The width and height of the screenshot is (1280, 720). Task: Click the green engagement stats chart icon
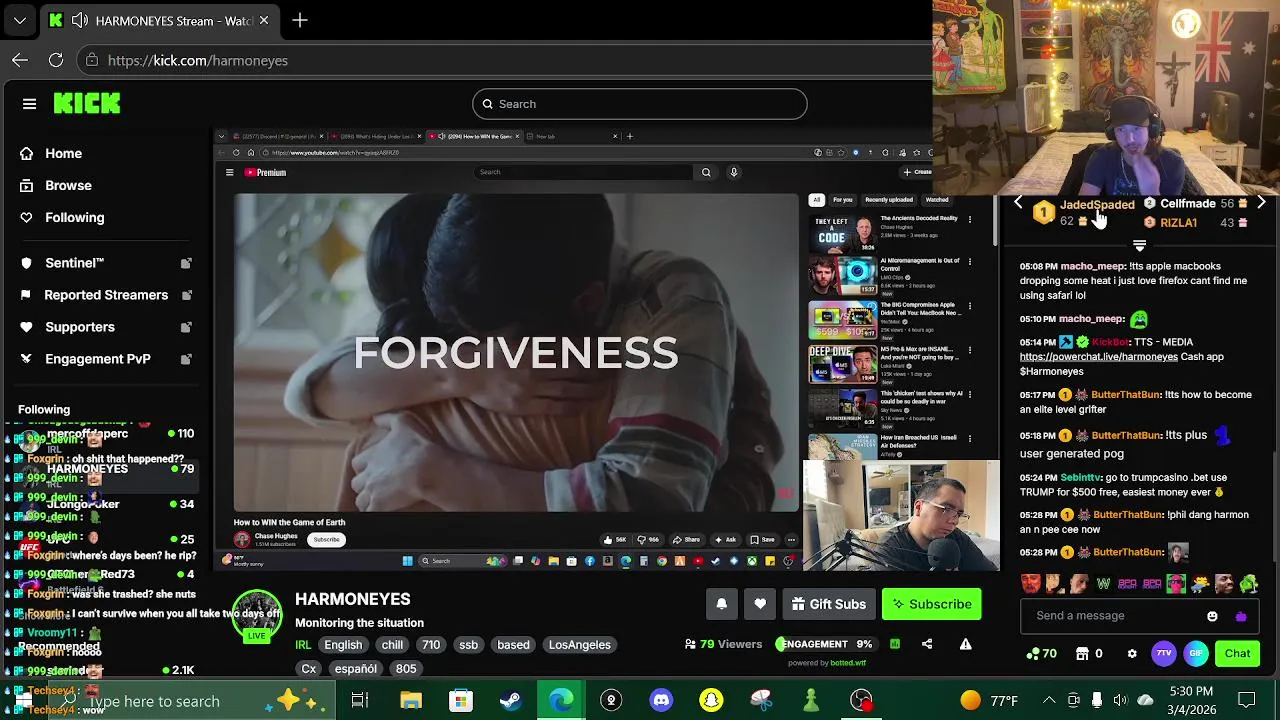895,644
